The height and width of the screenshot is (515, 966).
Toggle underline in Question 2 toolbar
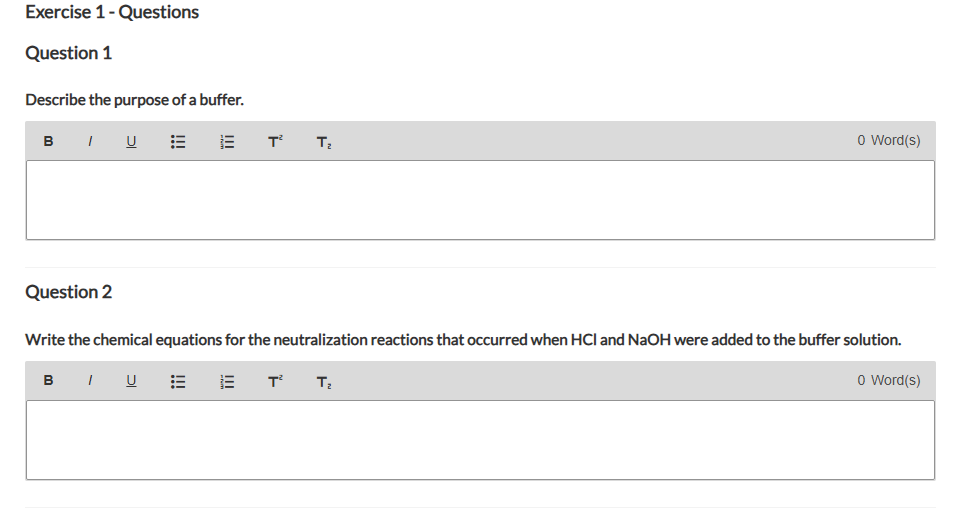point(131,381)
